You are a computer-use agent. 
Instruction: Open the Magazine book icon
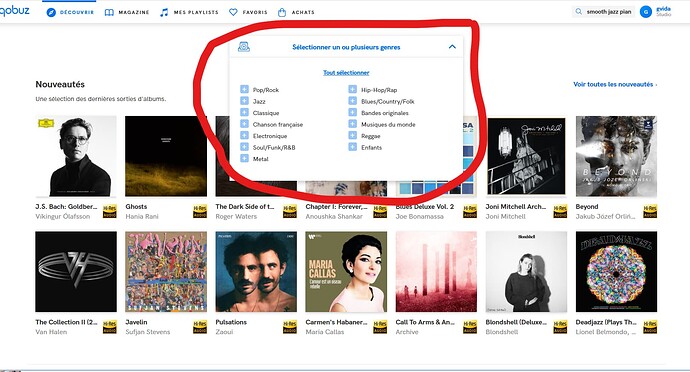pyautogui.click(x=109, y=12)
